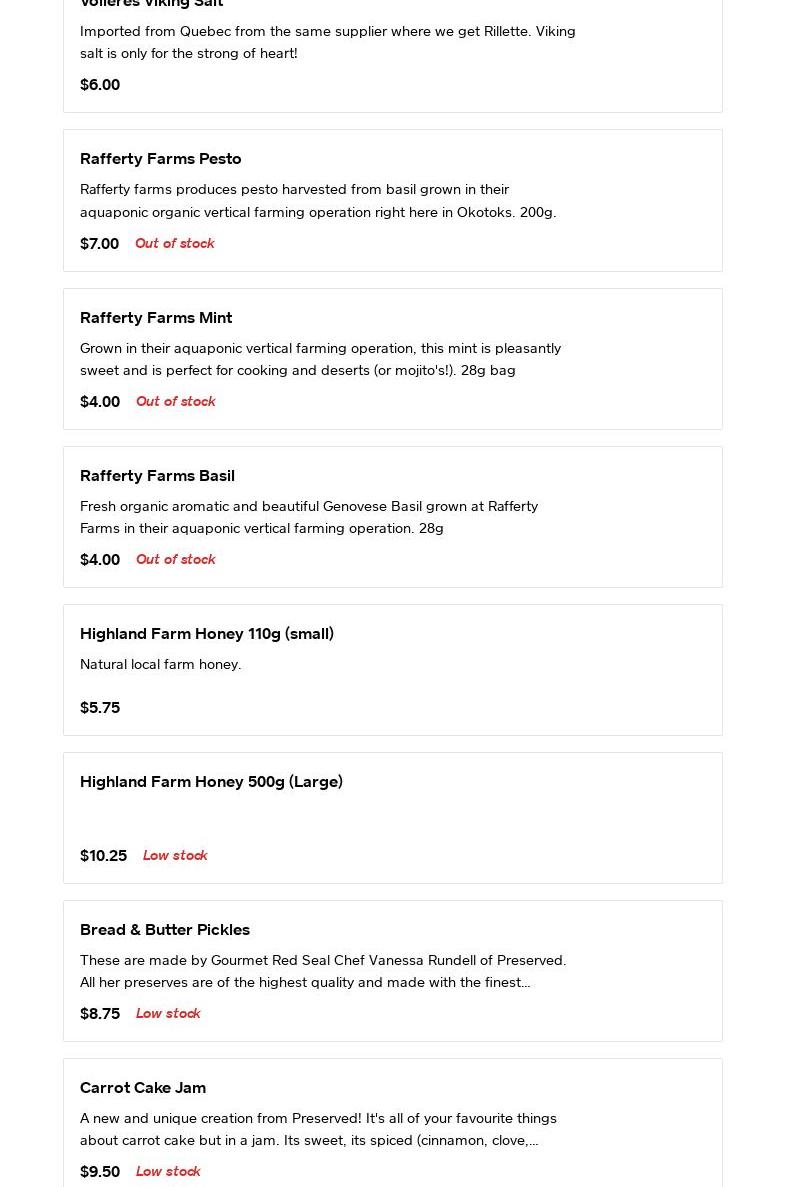Click the $7.00 price on Pesto card
This screenshot has width=785, height=1187.
coord(99,243)
